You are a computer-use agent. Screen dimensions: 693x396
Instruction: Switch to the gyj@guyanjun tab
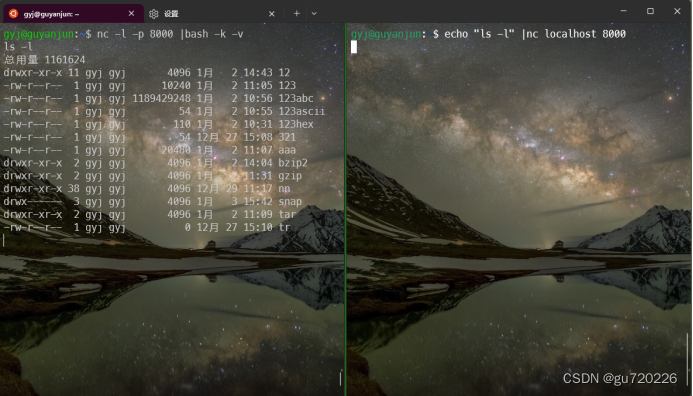(x=73, y=14)
